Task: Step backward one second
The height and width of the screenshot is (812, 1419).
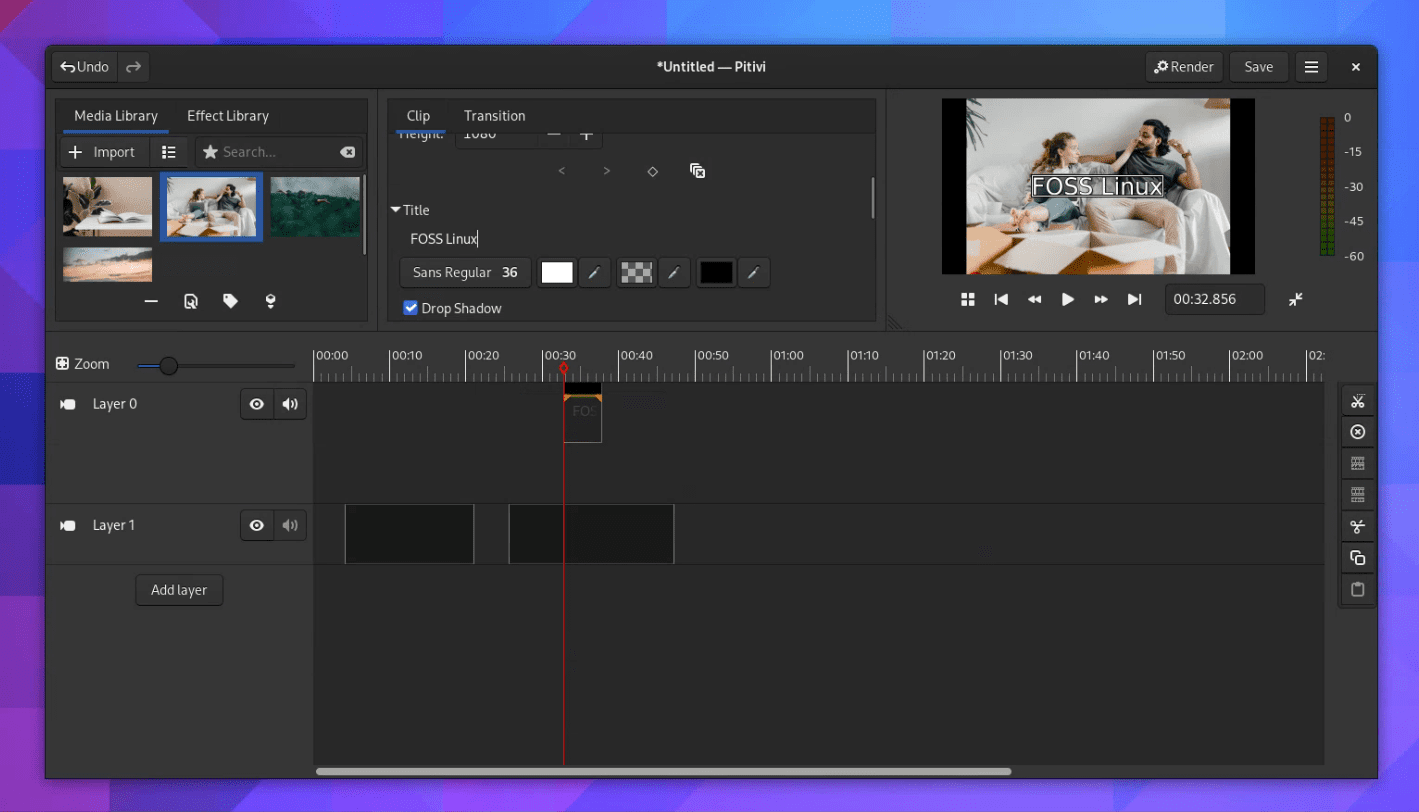Action: point(1034,299)
